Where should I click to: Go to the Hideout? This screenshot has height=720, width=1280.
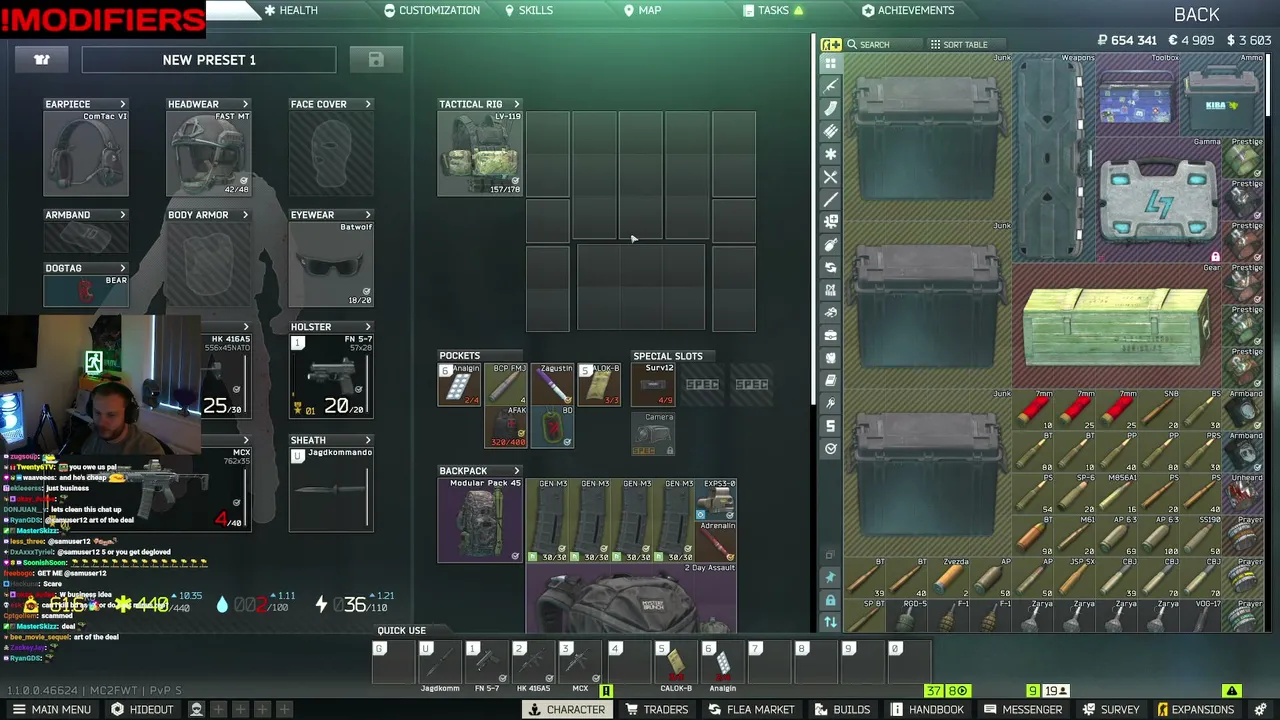[142, 709]
